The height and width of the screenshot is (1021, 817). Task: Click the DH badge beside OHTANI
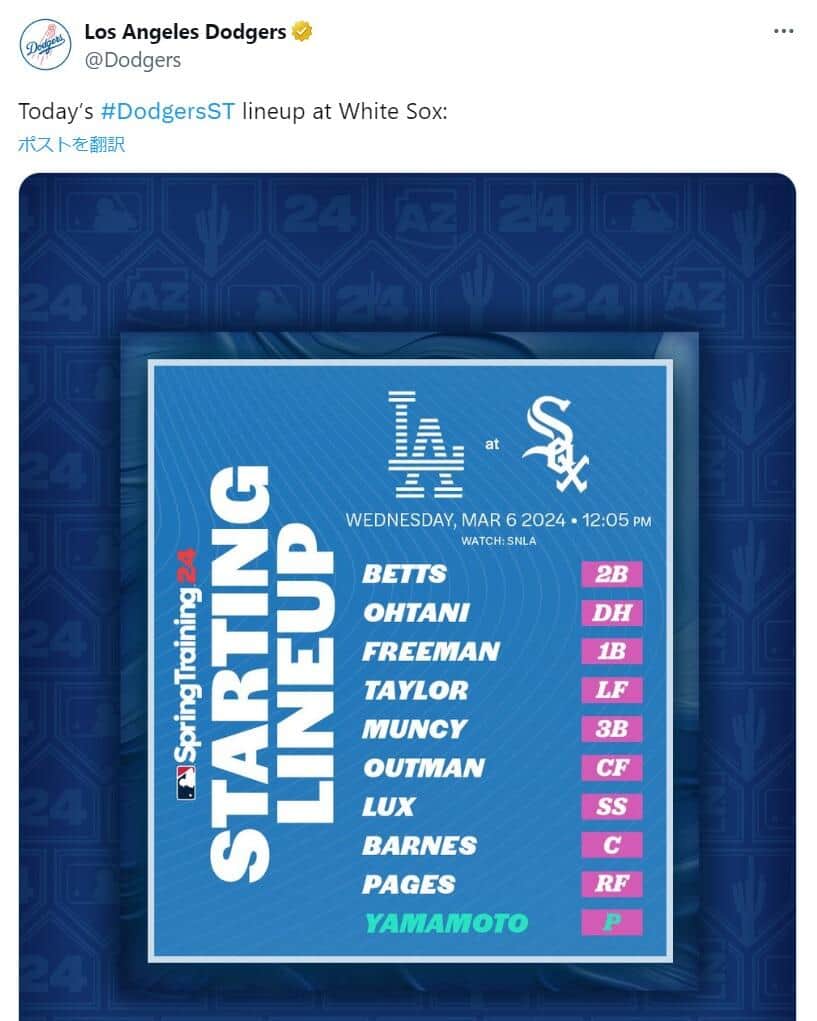point(611,613)
